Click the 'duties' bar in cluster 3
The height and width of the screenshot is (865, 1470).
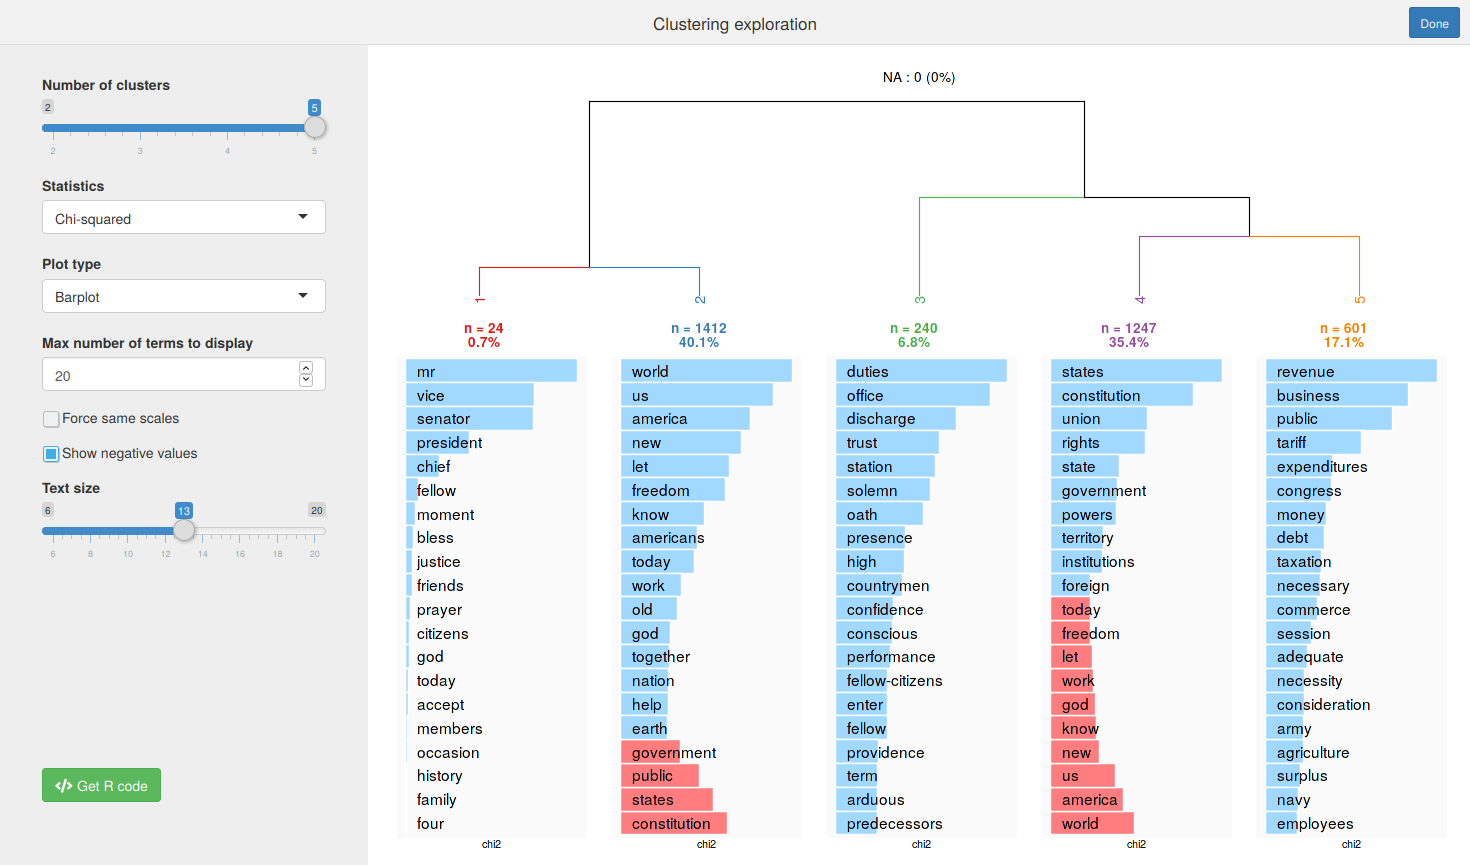(x=920, y=371)
